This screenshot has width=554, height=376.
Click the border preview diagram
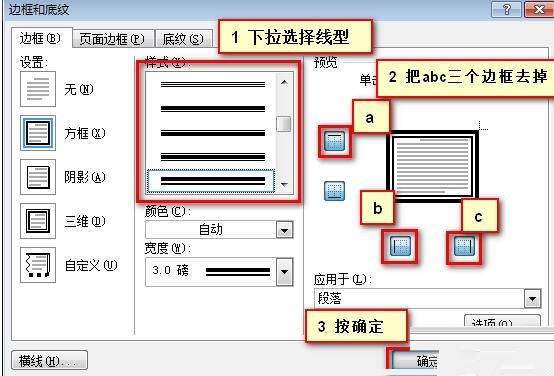coord(432,166)
